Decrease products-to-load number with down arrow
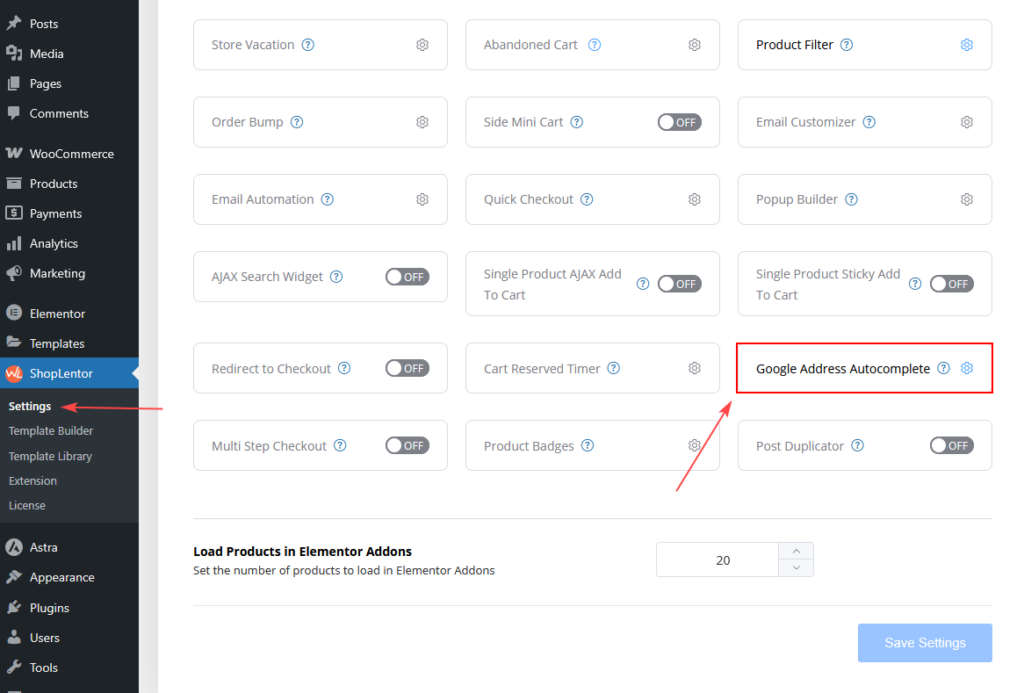The height and width of the screenshot is (693, 1024). (x=796, y=568)
